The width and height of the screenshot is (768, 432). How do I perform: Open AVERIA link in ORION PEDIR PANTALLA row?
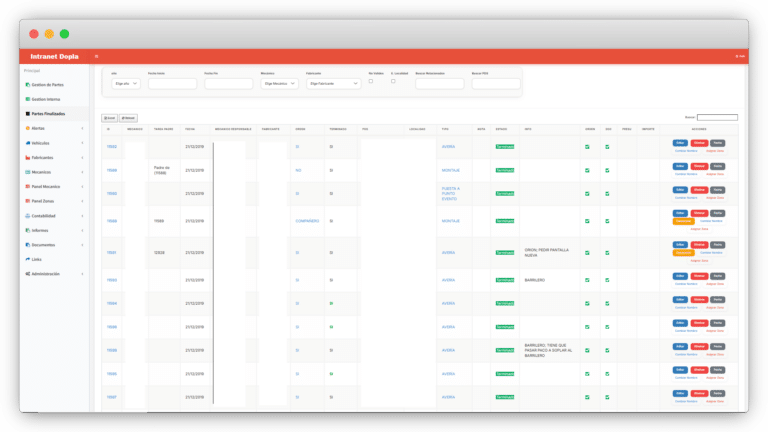(x=448, y=253)
